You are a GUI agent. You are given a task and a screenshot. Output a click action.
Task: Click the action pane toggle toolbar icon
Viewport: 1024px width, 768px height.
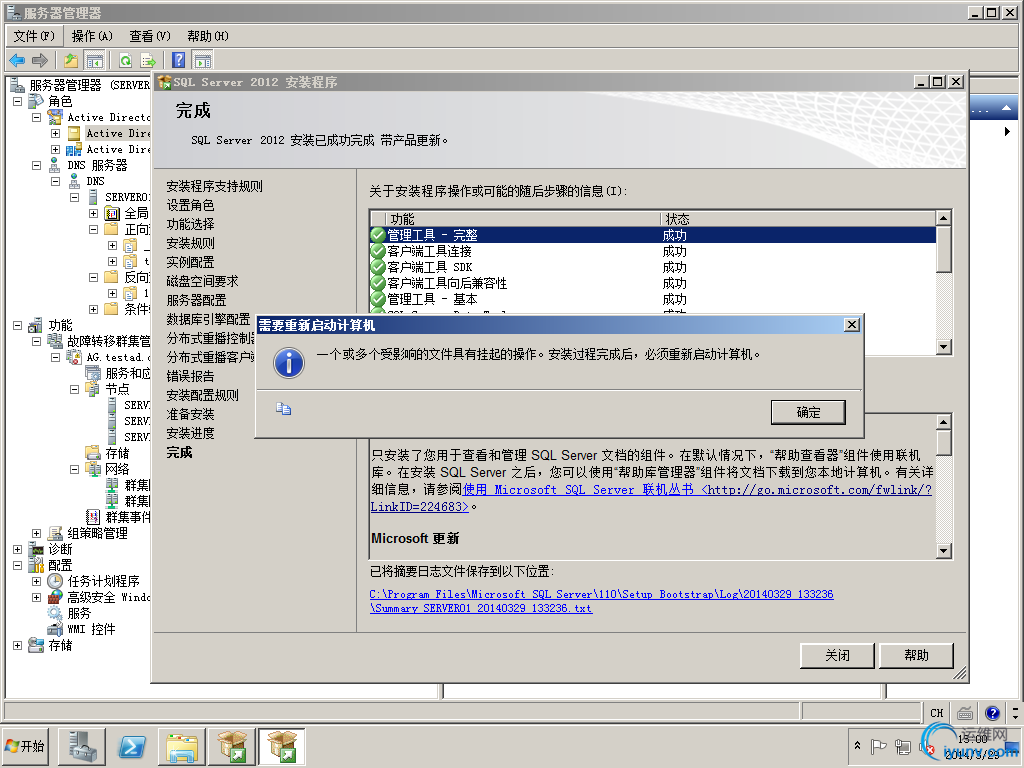coord(203,61)
